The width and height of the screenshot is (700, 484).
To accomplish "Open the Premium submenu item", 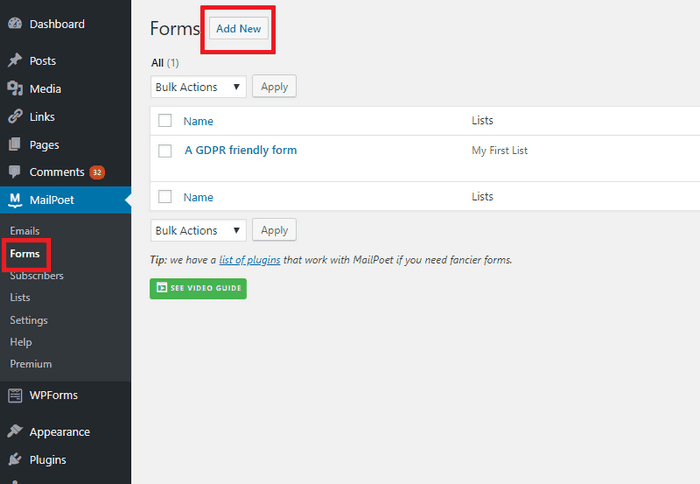I will click(31, 364).
